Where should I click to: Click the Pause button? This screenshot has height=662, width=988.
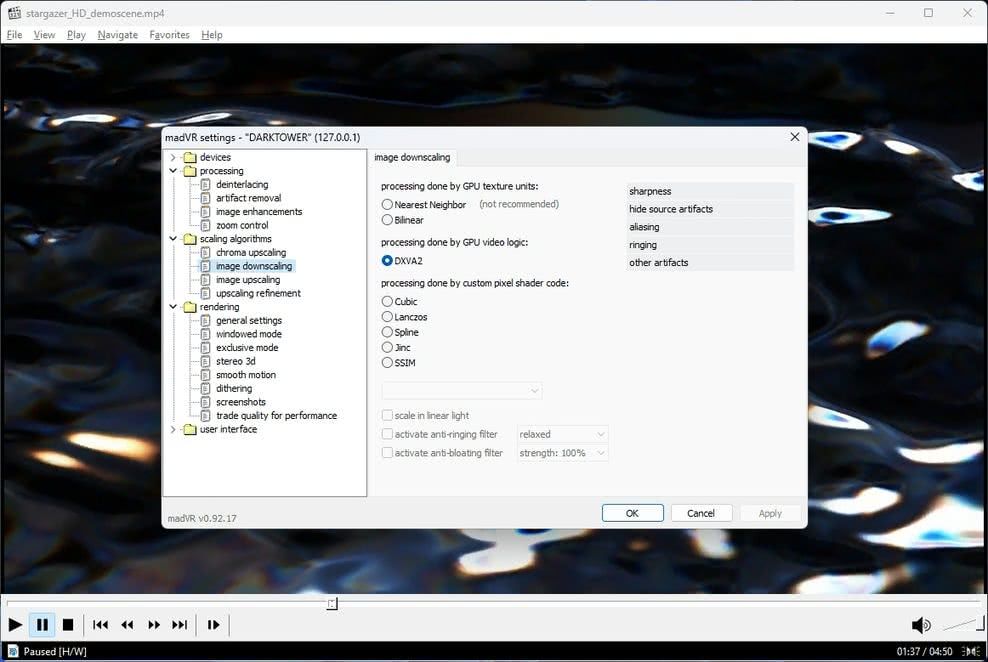click(42, 625)
